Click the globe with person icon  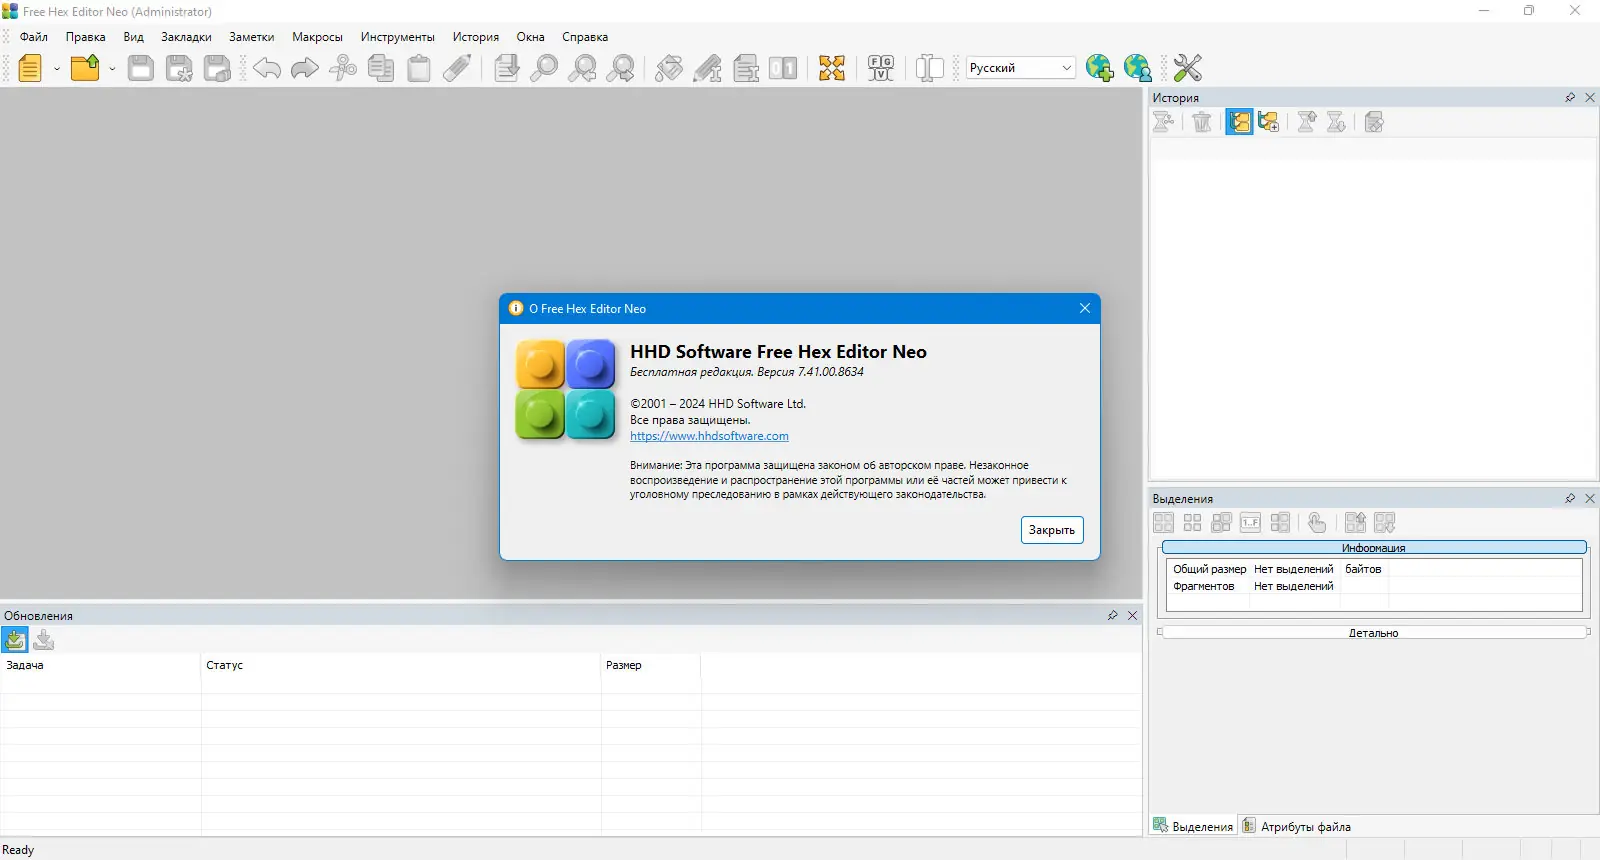tap(1138, 68)
